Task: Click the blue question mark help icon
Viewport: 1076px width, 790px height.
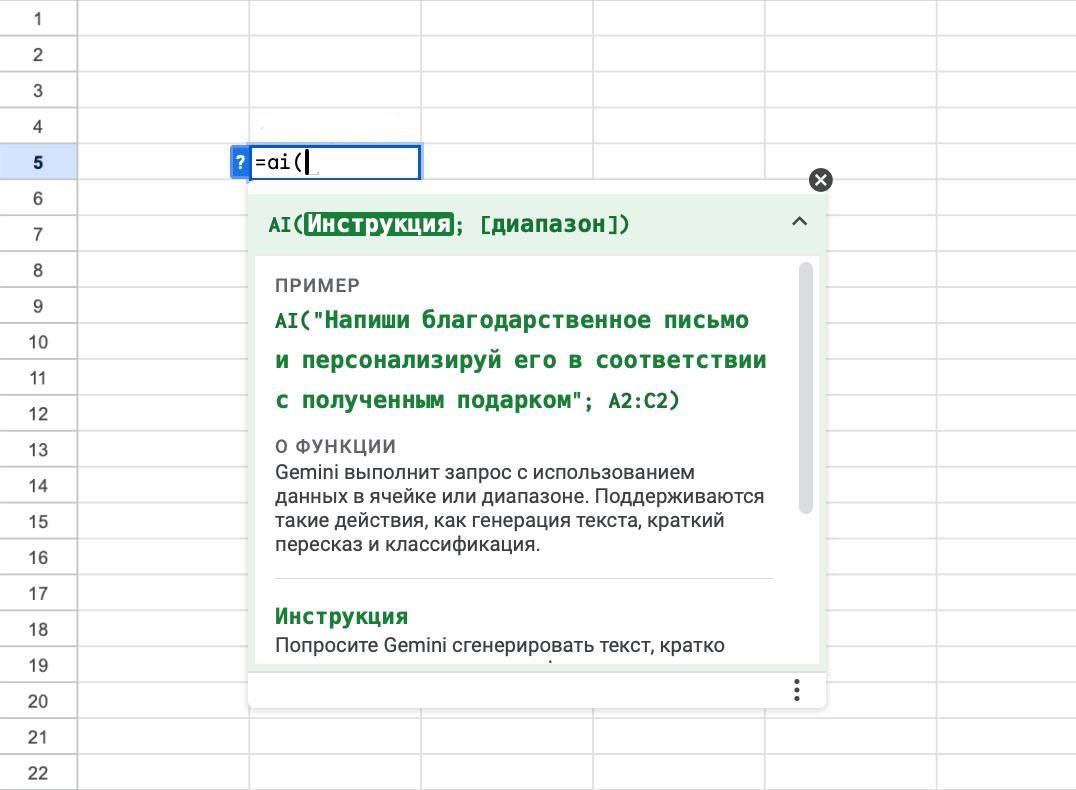Action: 239,163
